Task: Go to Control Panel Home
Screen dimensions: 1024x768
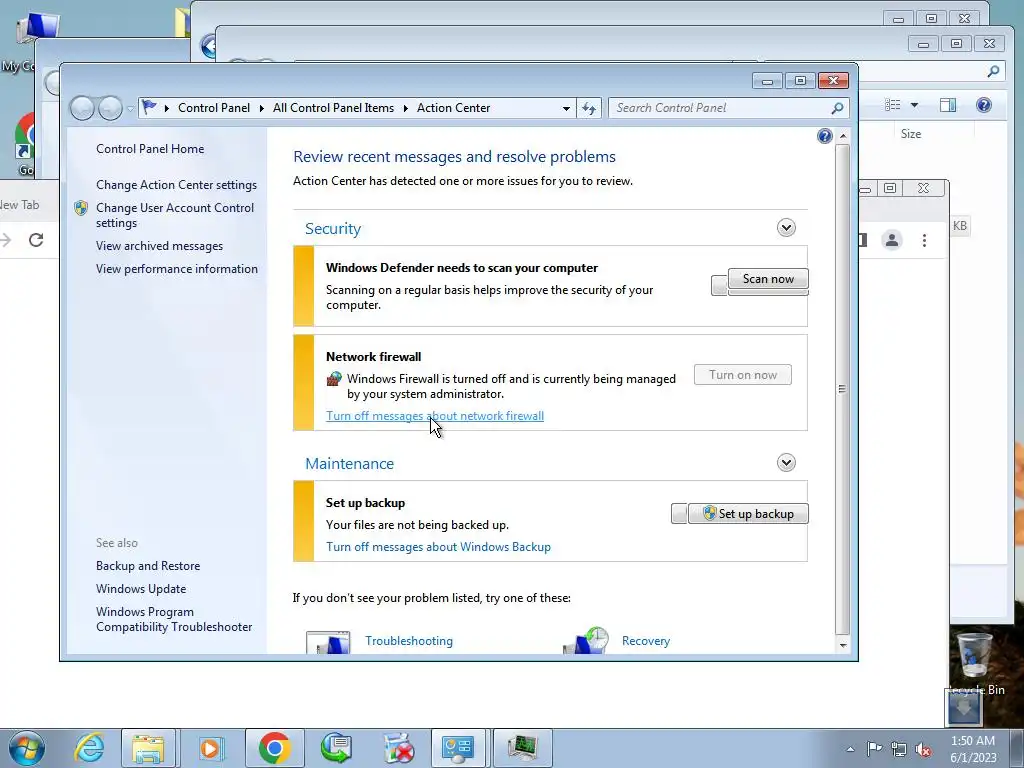Action: pyautogui.click(x=150, y=149)
